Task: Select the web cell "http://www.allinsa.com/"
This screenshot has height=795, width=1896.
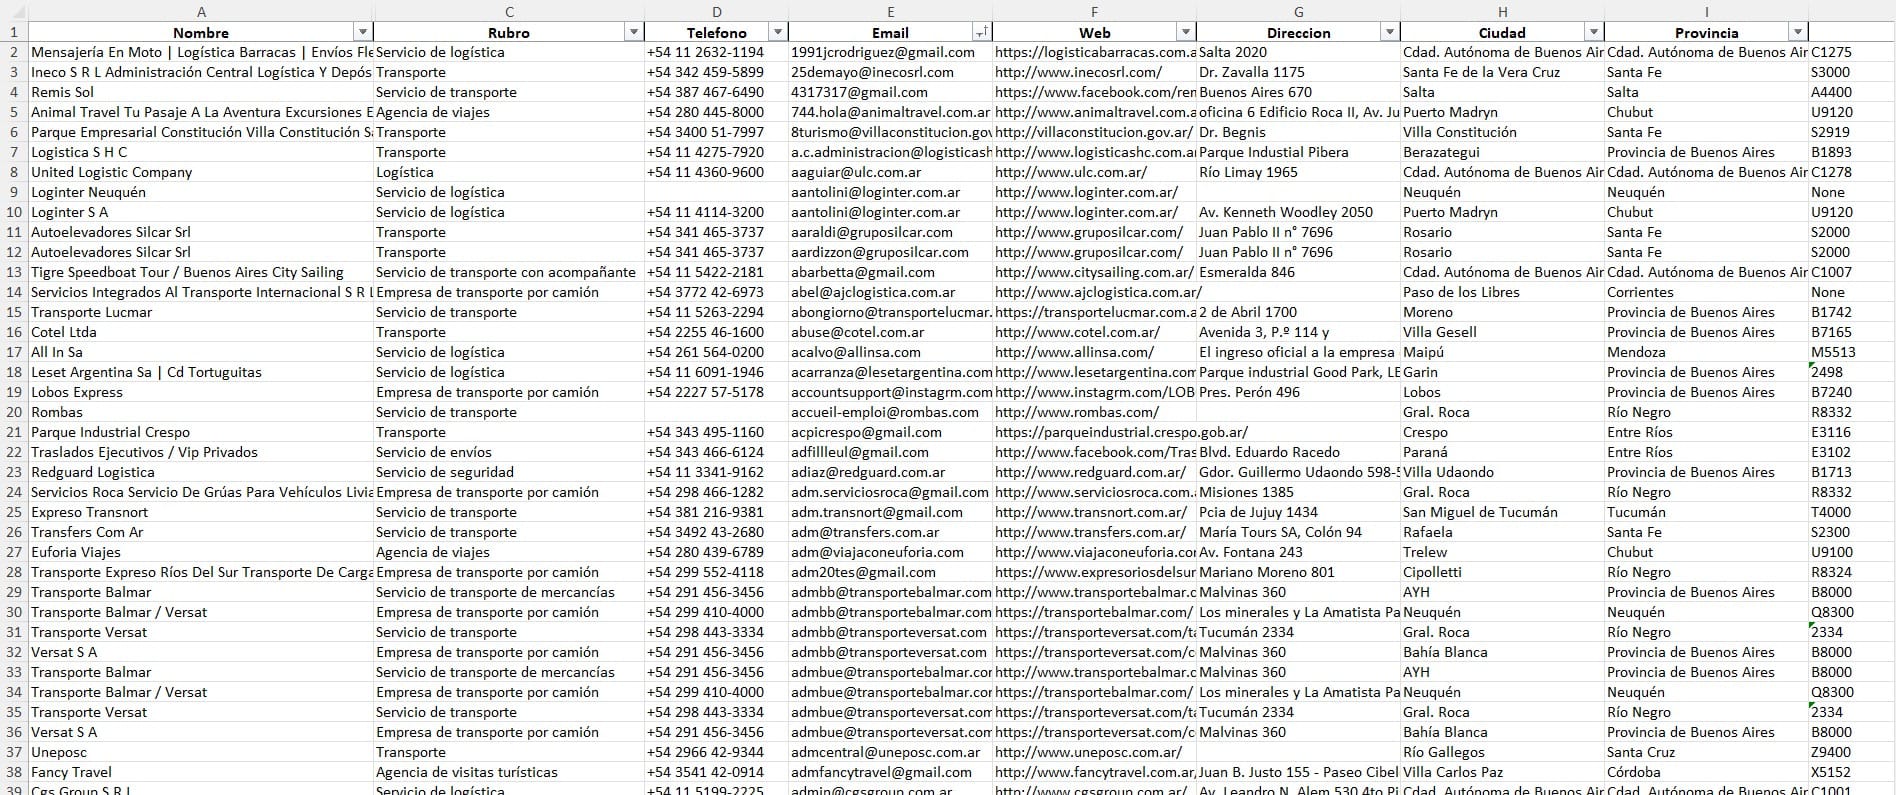Action: (1094, 352)
